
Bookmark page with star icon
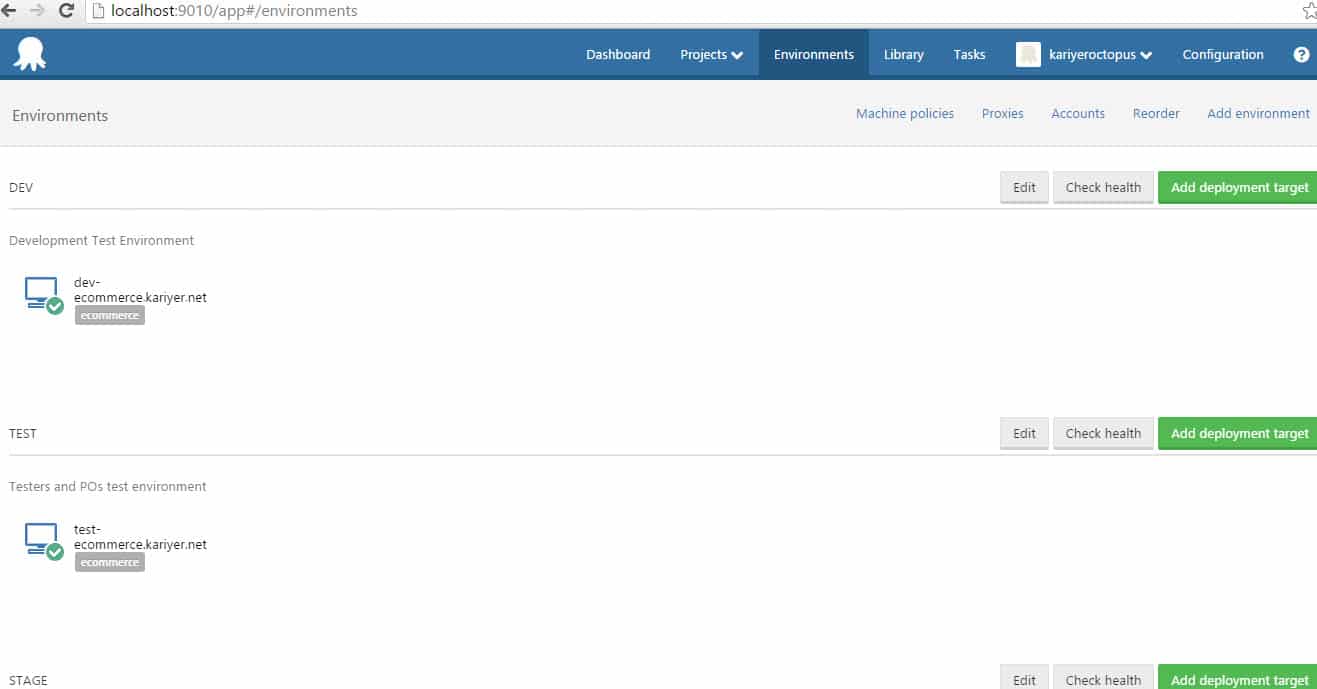(1309, 11)
